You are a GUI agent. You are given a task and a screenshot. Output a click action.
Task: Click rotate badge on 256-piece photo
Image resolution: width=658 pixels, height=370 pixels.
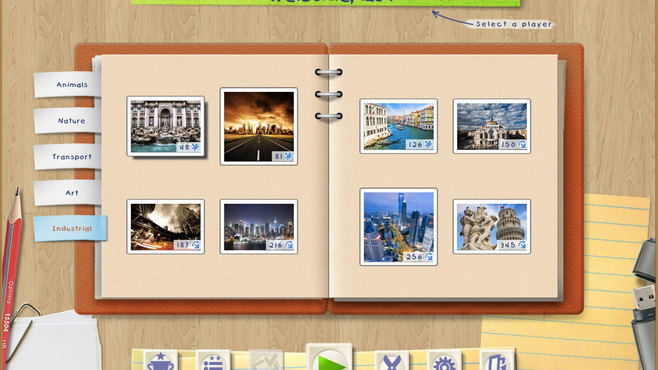coord(428,257)
